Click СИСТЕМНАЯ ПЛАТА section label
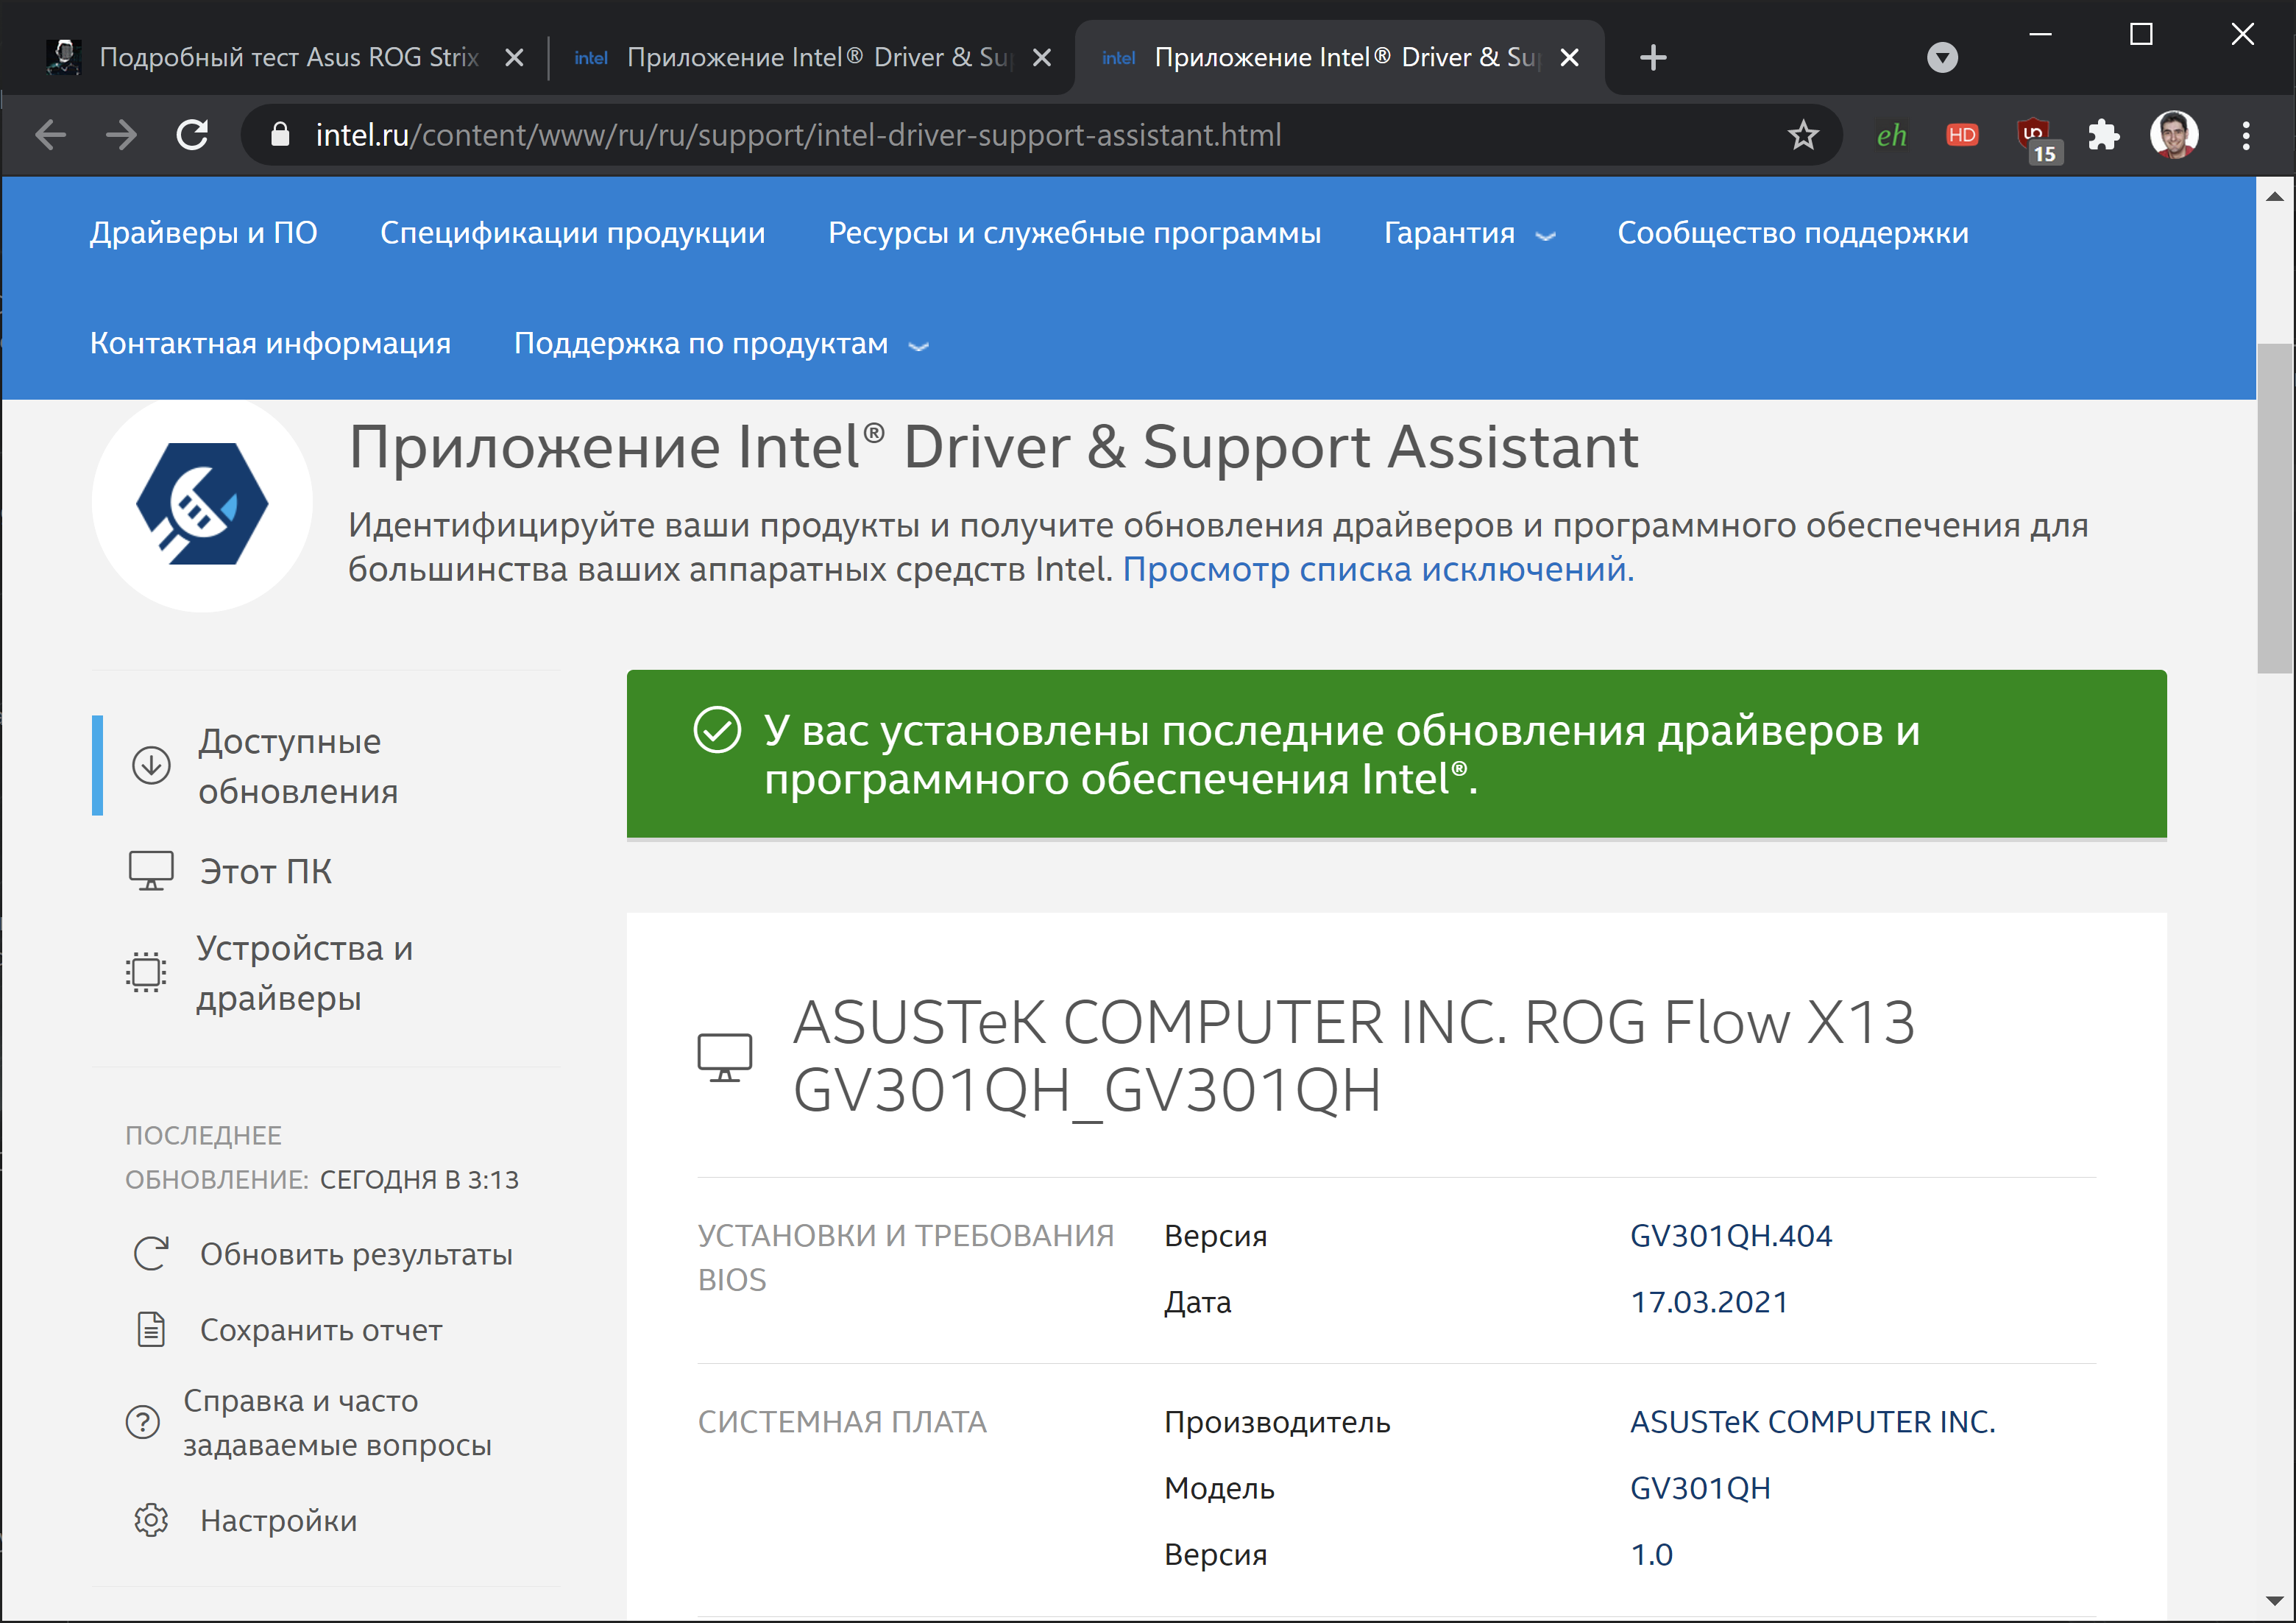 (x=842, y=1422)
